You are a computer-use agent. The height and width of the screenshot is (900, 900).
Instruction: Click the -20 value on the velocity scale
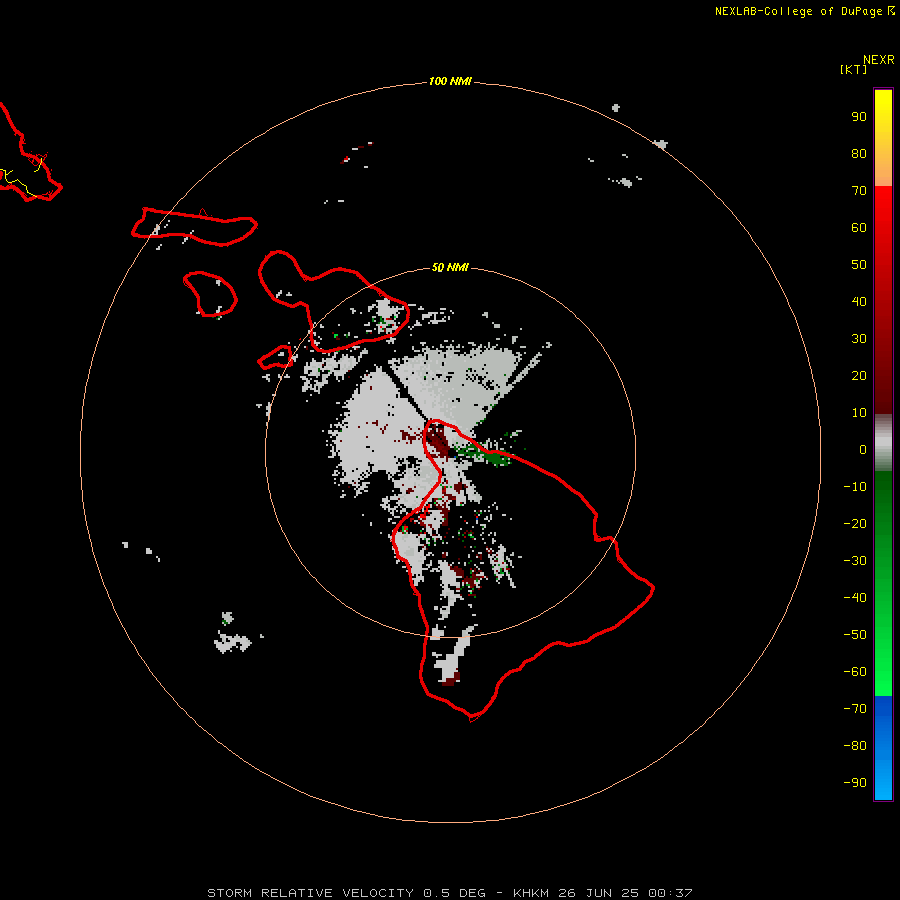pyautogui.click(x=855, y=524)
